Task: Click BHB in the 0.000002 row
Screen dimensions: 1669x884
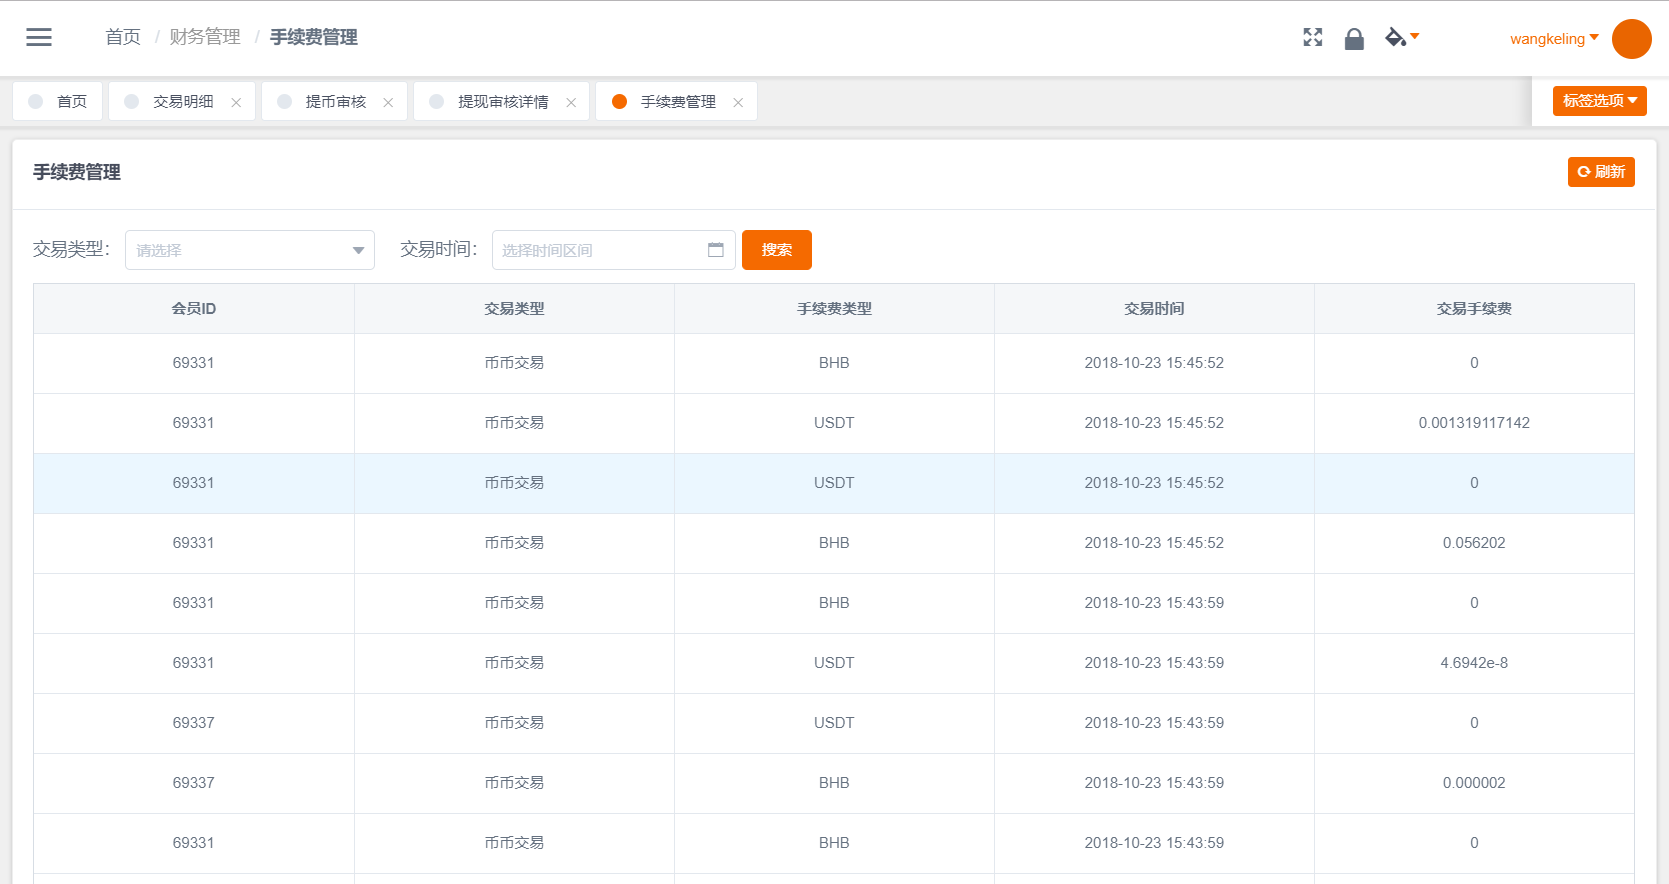Action: click(834, 783)
